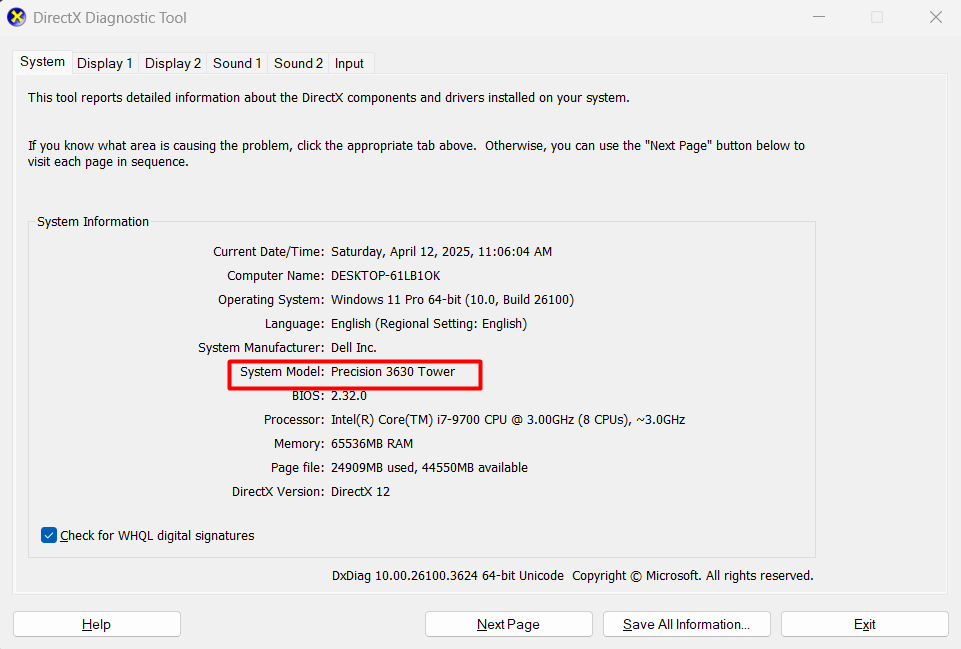Close the DirectX Diagnostic Tool window

point(935,17)
